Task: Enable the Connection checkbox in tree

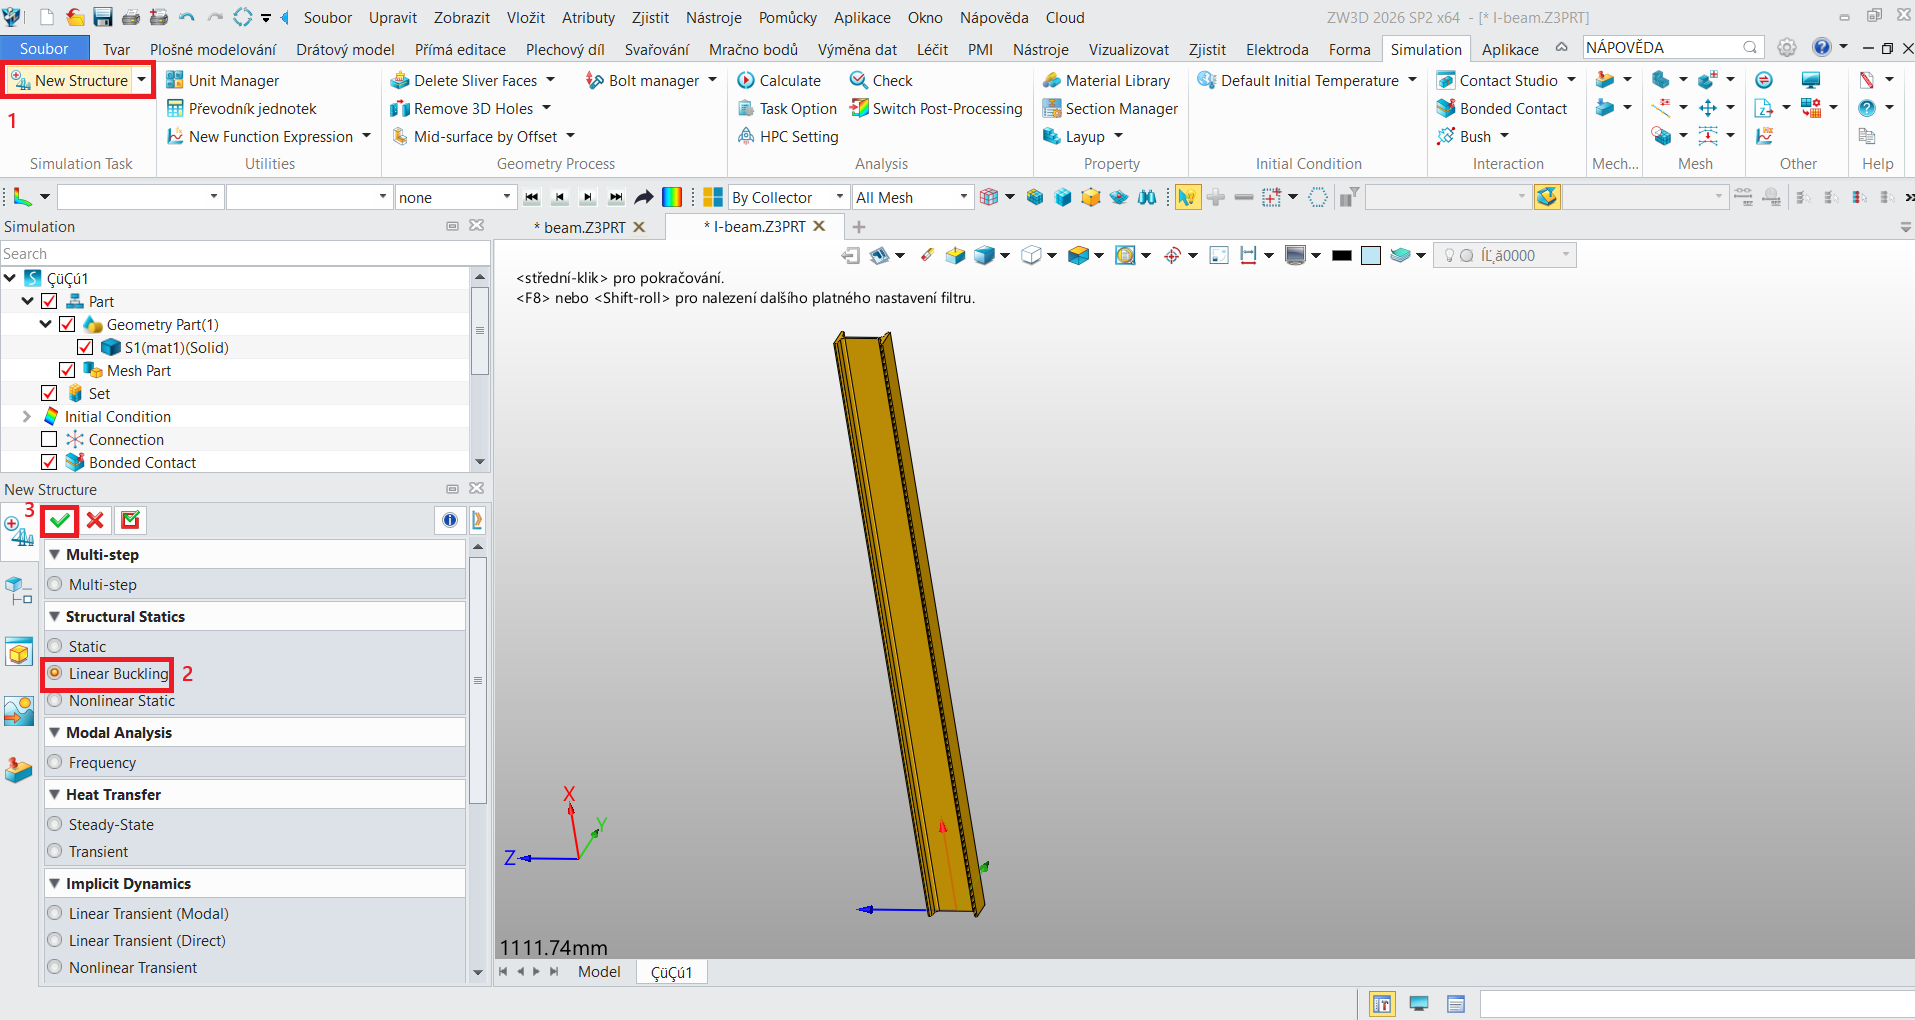Action: (49, 439)
